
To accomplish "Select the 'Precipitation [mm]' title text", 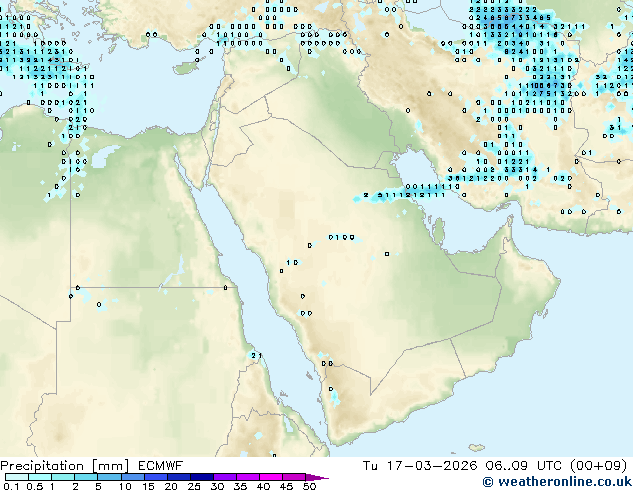I will [x=64, y=466].
